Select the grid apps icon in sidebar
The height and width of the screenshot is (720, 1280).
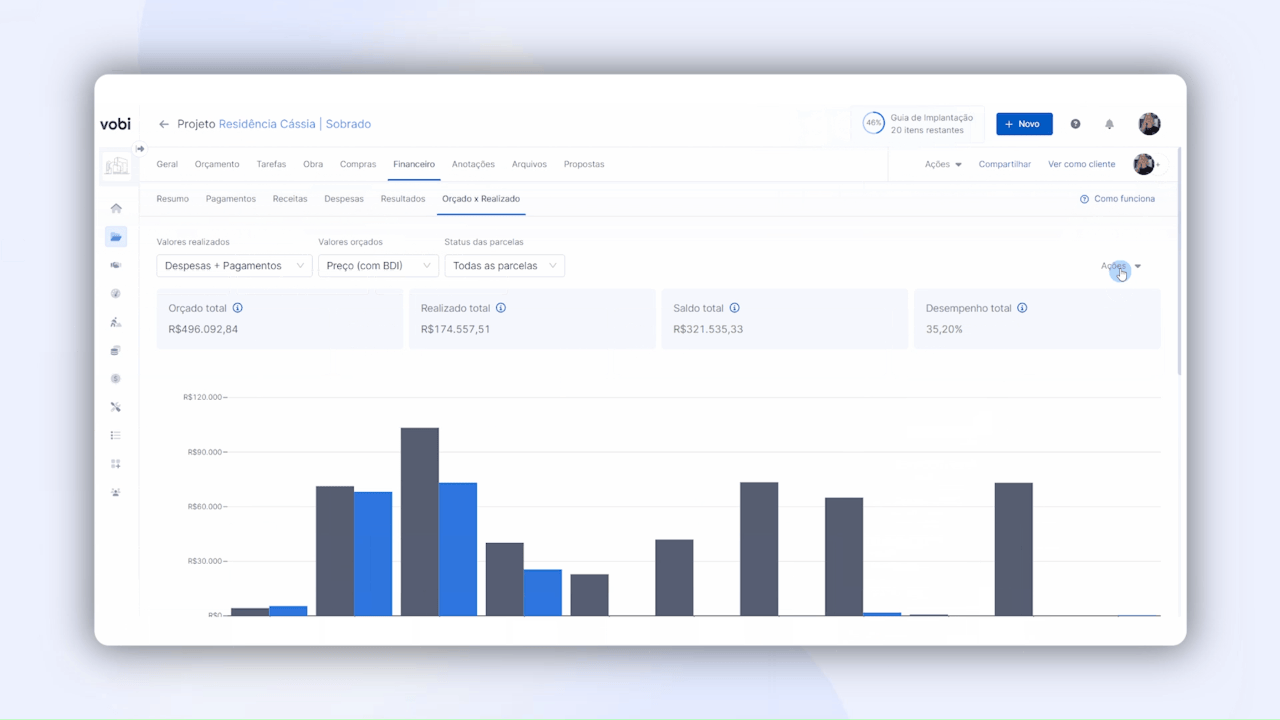[x=116, y=464]
